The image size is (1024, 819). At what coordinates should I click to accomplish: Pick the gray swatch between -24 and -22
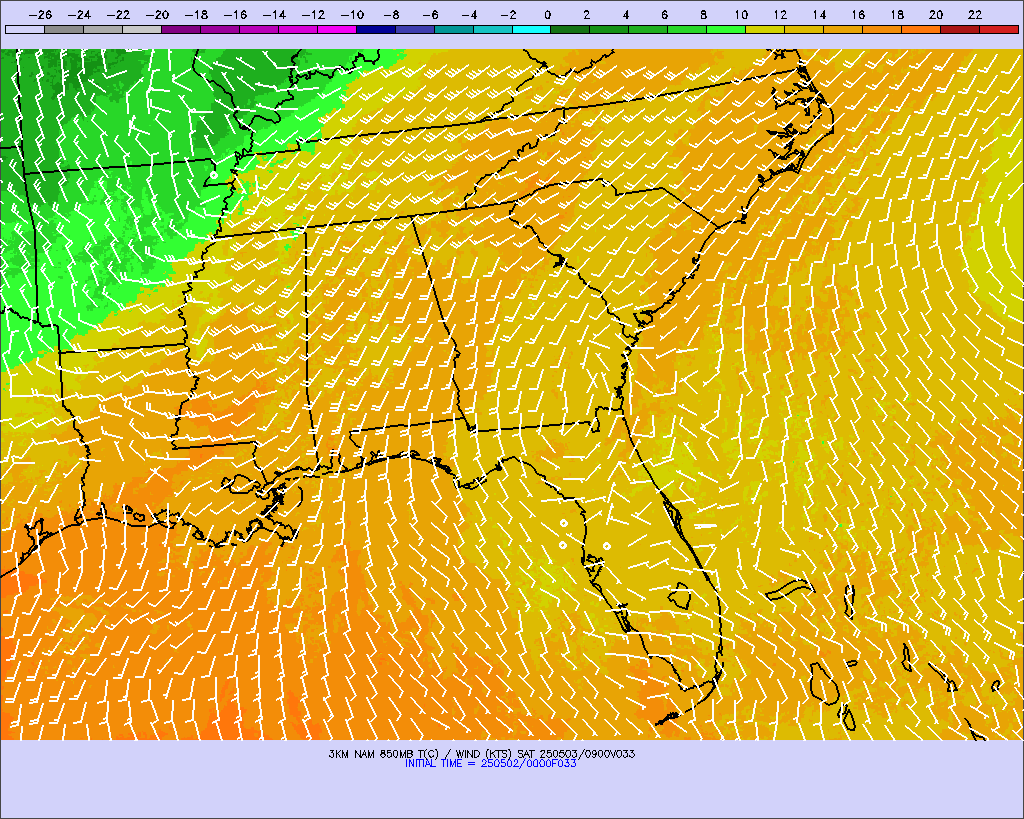[x=103, y=29]
